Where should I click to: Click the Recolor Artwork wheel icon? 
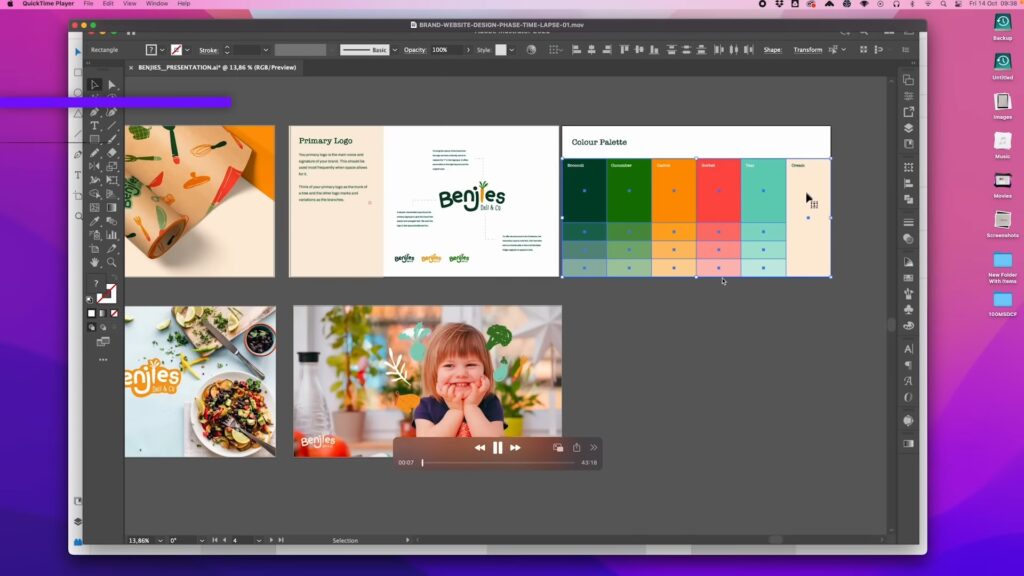[531, 50]
